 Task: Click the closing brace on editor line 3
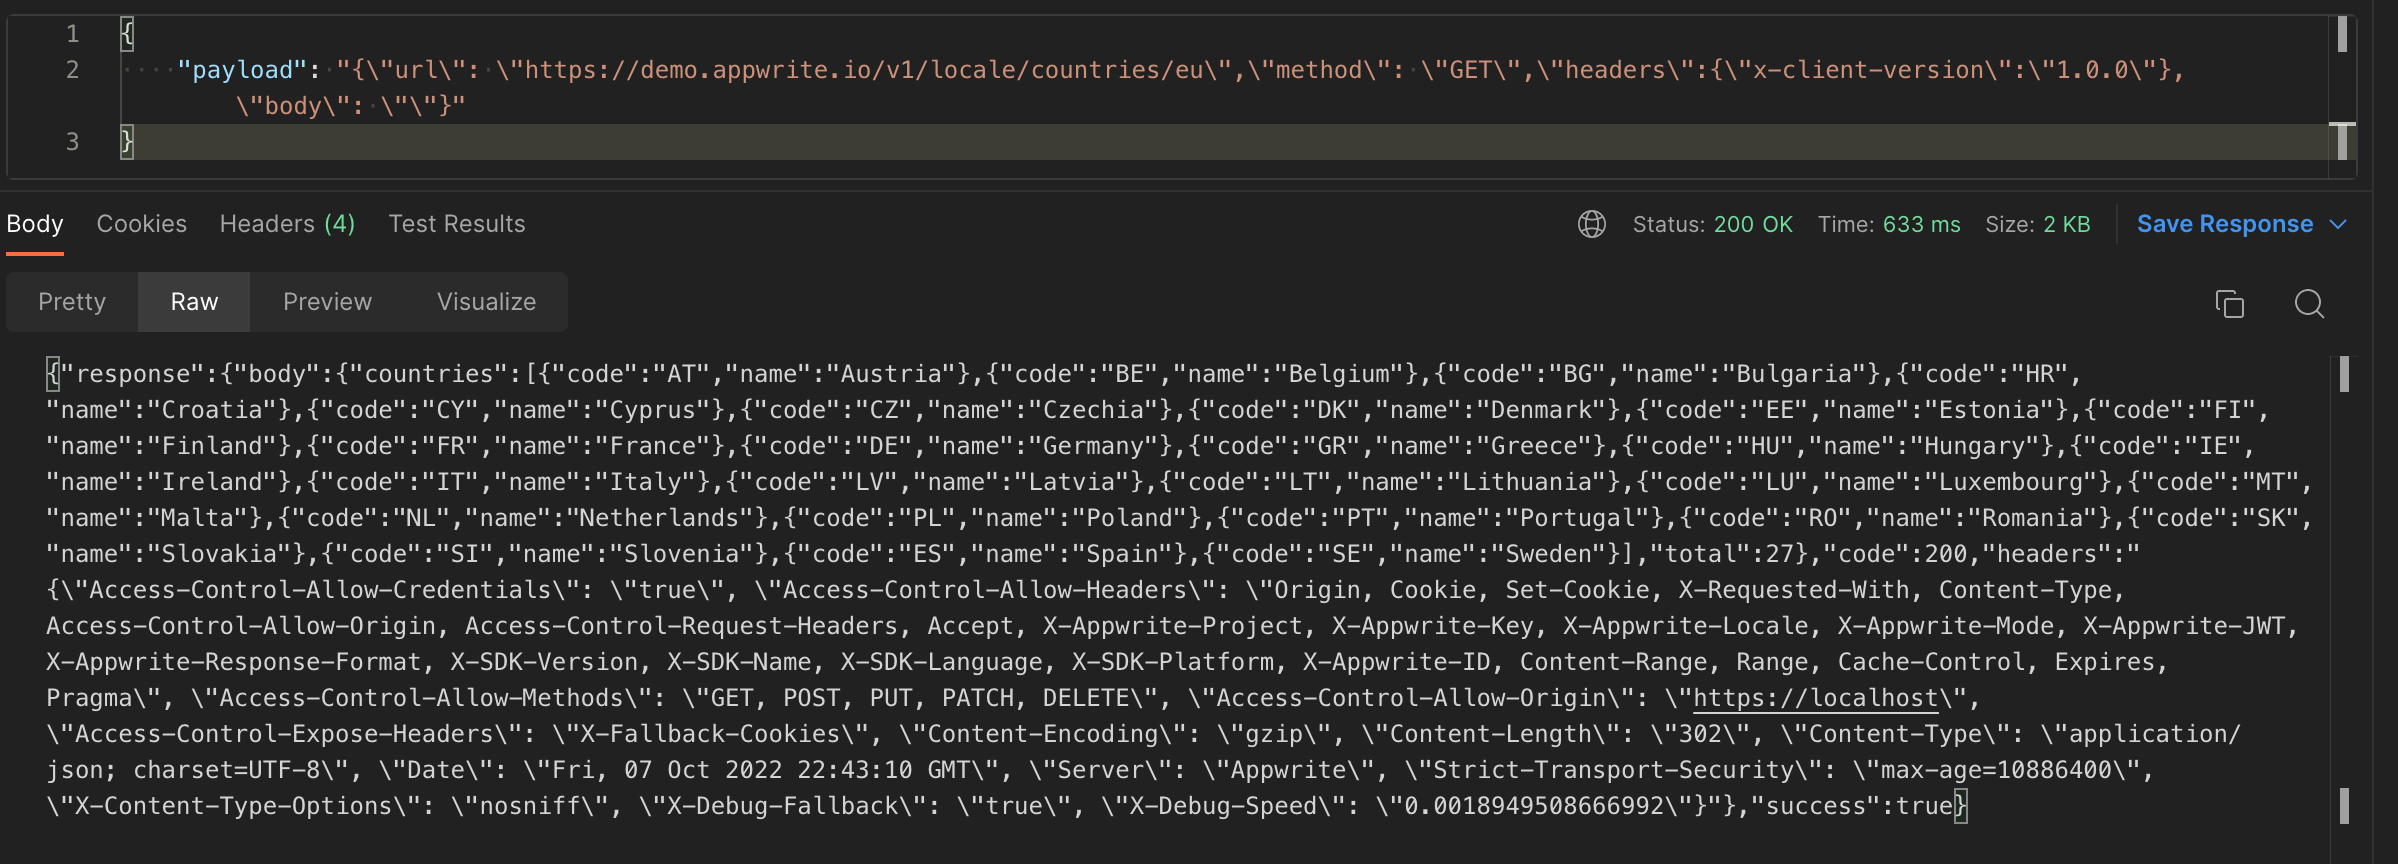[x=127, y=142]
